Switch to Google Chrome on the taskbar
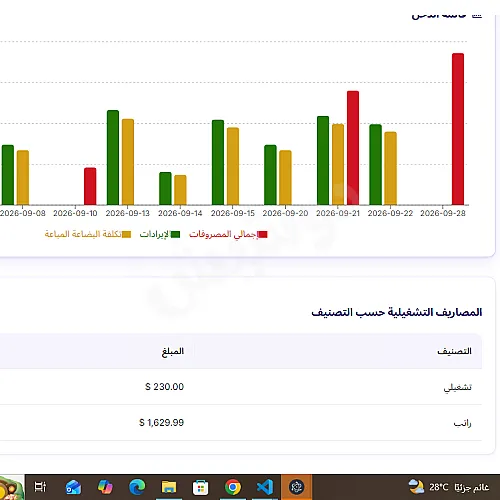This screenshot has width=500, height=500. click(x=233, y=487)
